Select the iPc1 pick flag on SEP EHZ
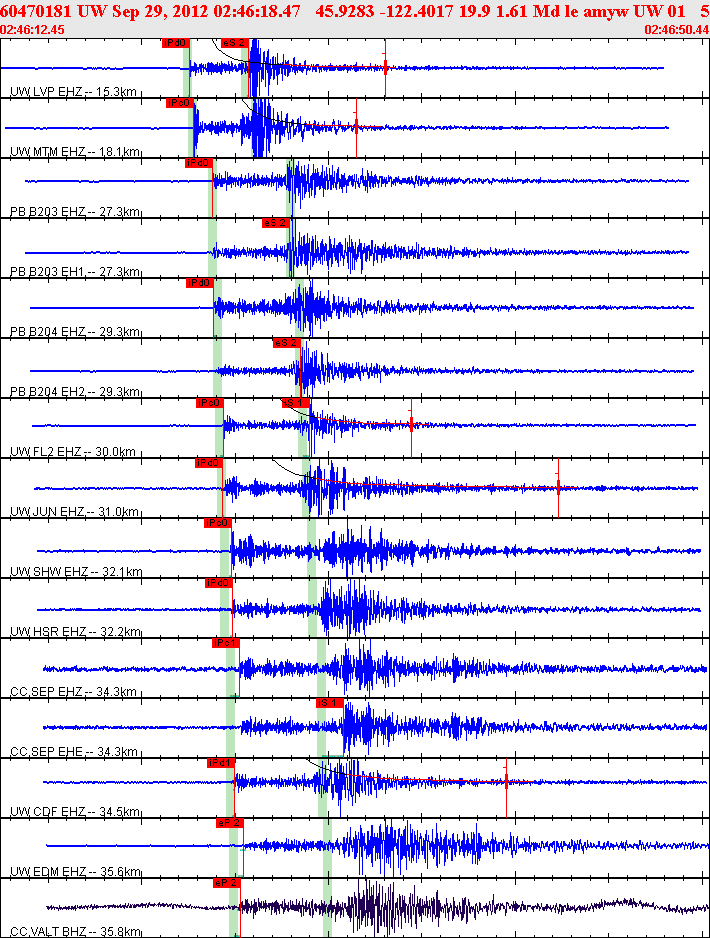The height and width of the screenshot is (938, 710). (x=226, y=643)
